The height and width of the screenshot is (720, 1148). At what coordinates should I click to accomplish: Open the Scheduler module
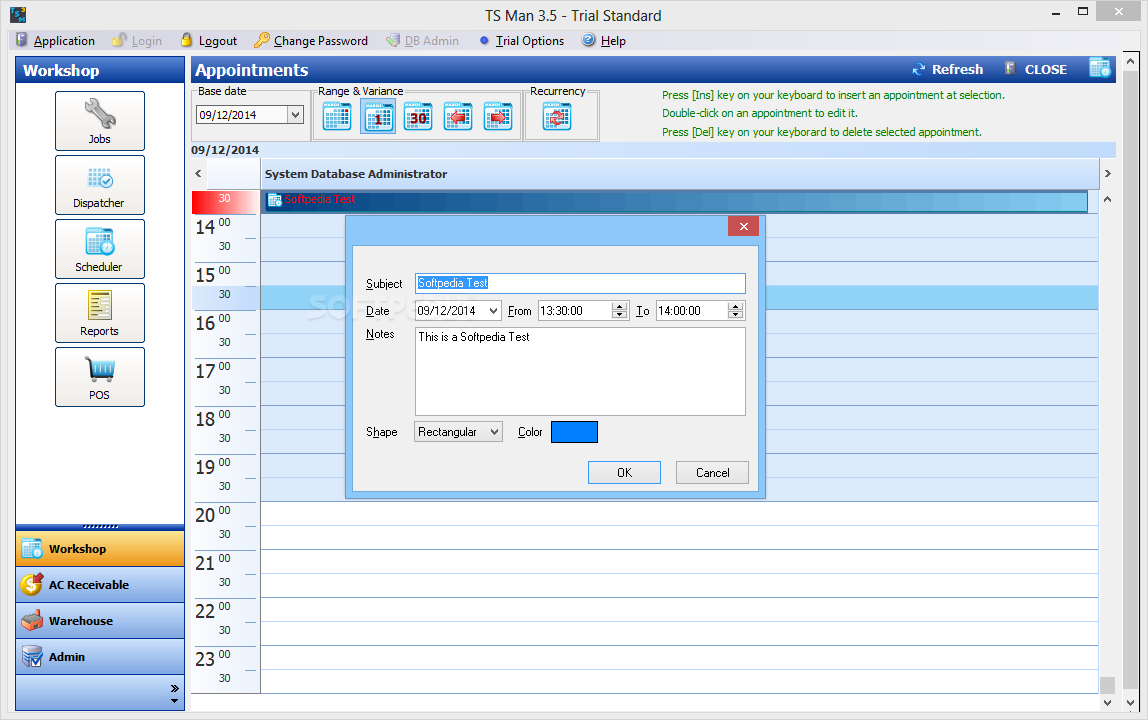(100, 249)
